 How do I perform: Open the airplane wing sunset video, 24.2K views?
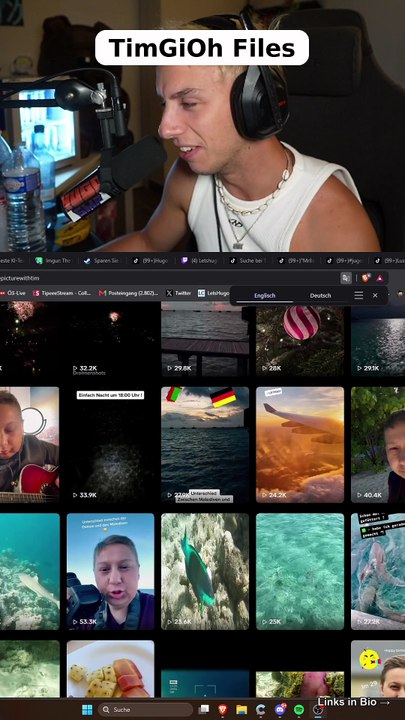pyautogui.click(x=300, y=444)
